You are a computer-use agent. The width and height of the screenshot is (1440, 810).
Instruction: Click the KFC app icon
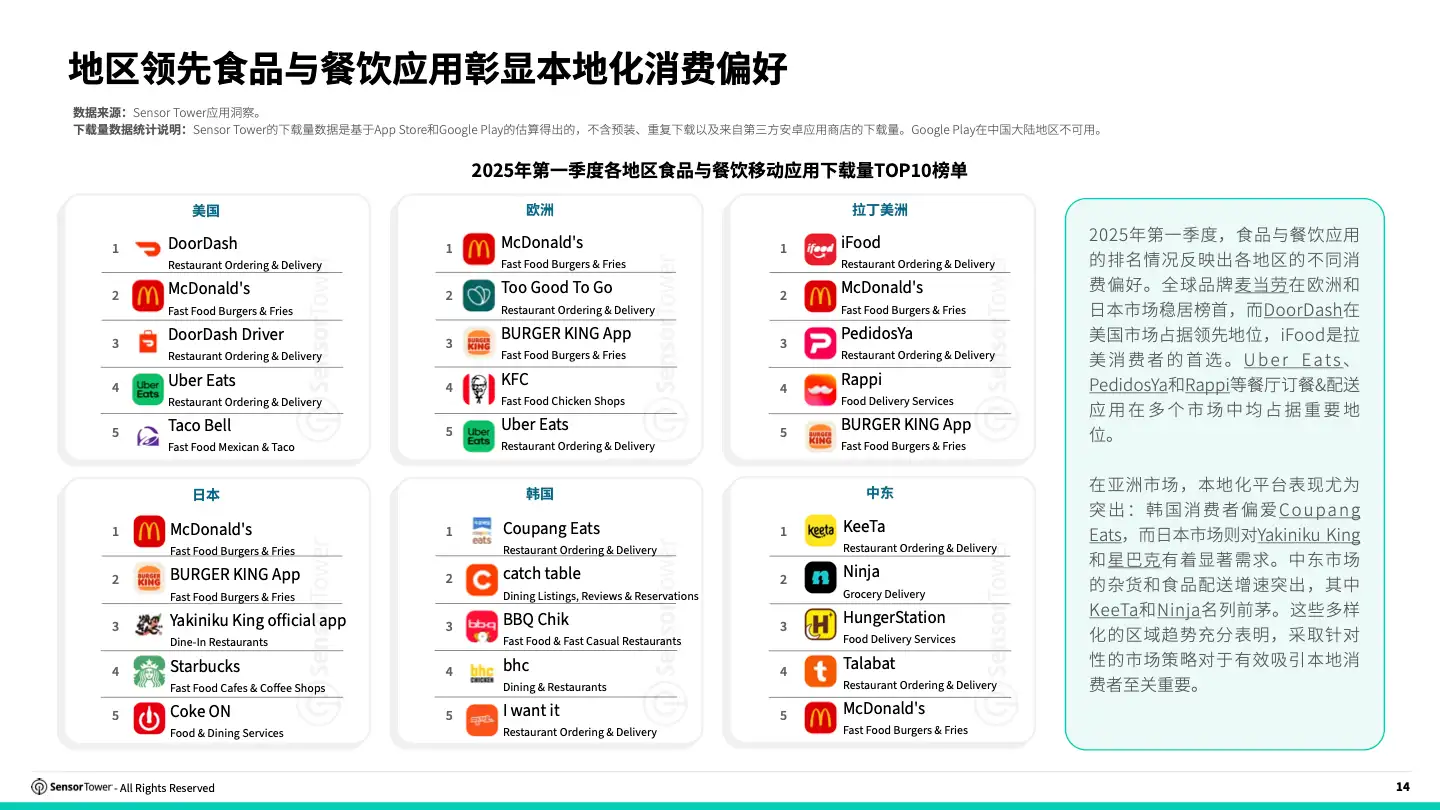tap(479, 388)
